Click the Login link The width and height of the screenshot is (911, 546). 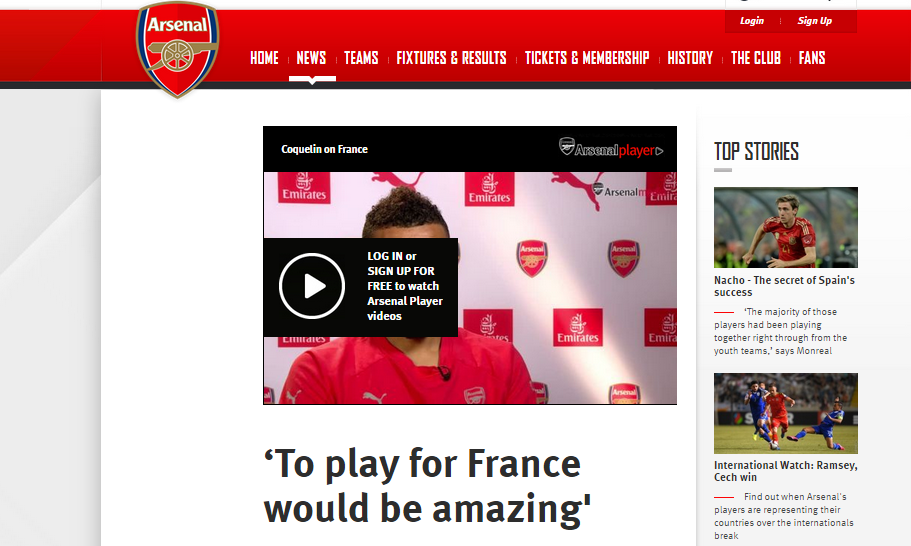[752, 21]
